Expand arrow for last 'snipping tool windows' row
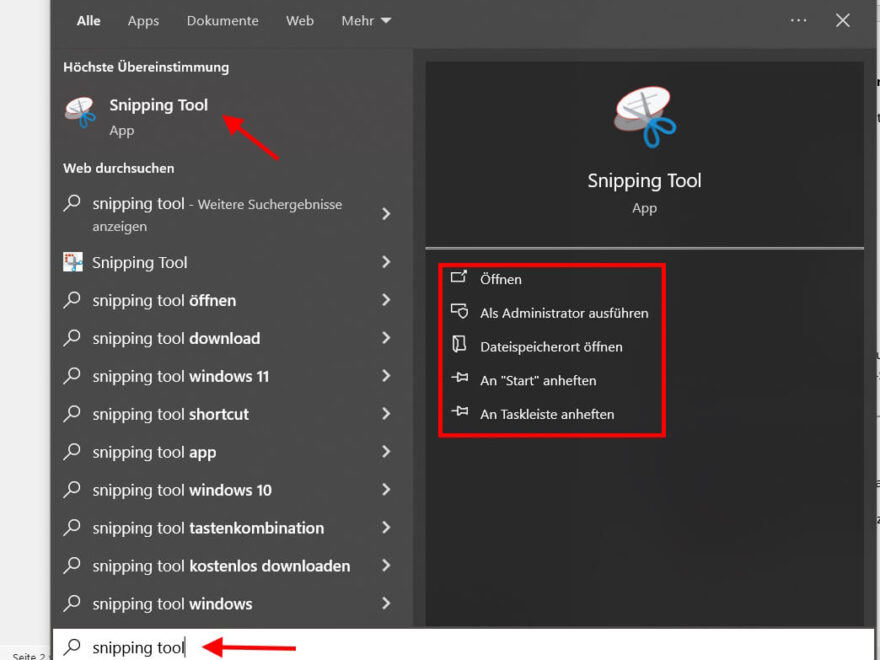 [386, 603]
